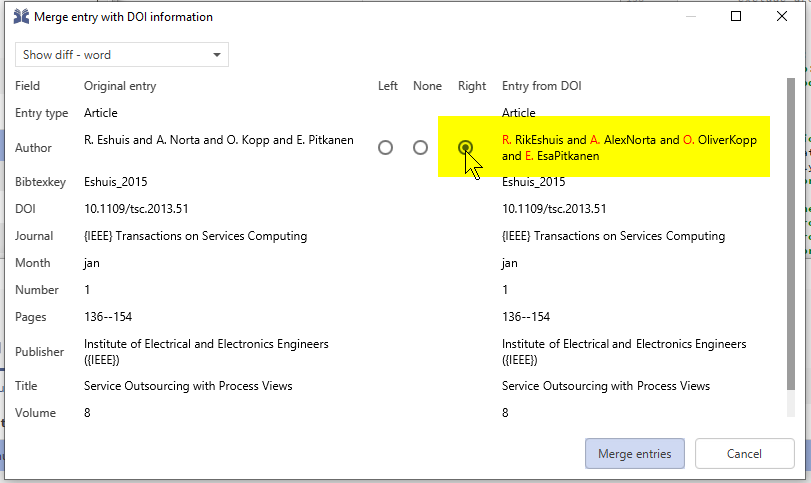811x483 pixels.
Task: Click the vertical scrollbar of the dialog
Action: point(790,234)
